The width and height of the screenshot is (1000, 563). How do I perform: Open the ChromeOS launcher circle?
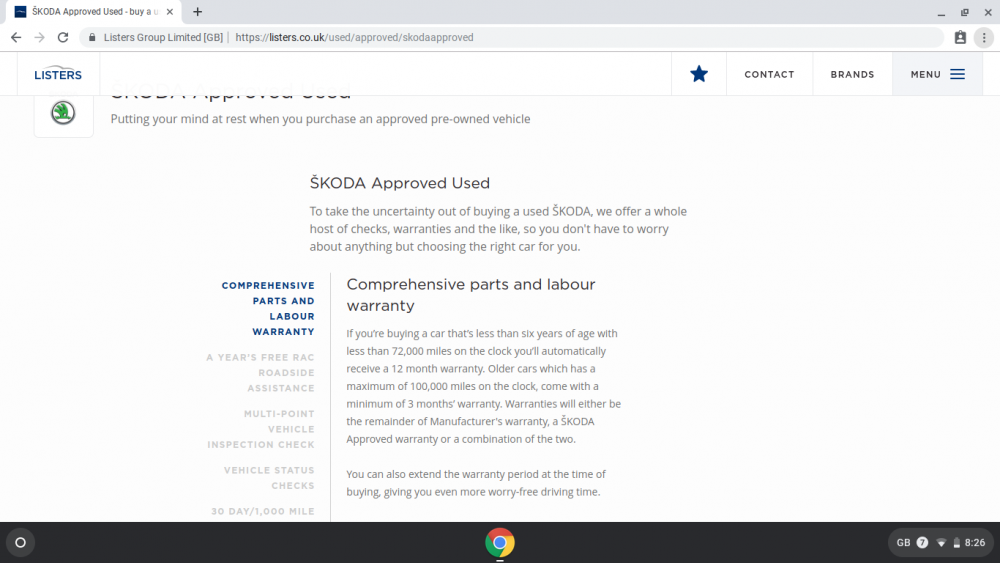(20, 543)
